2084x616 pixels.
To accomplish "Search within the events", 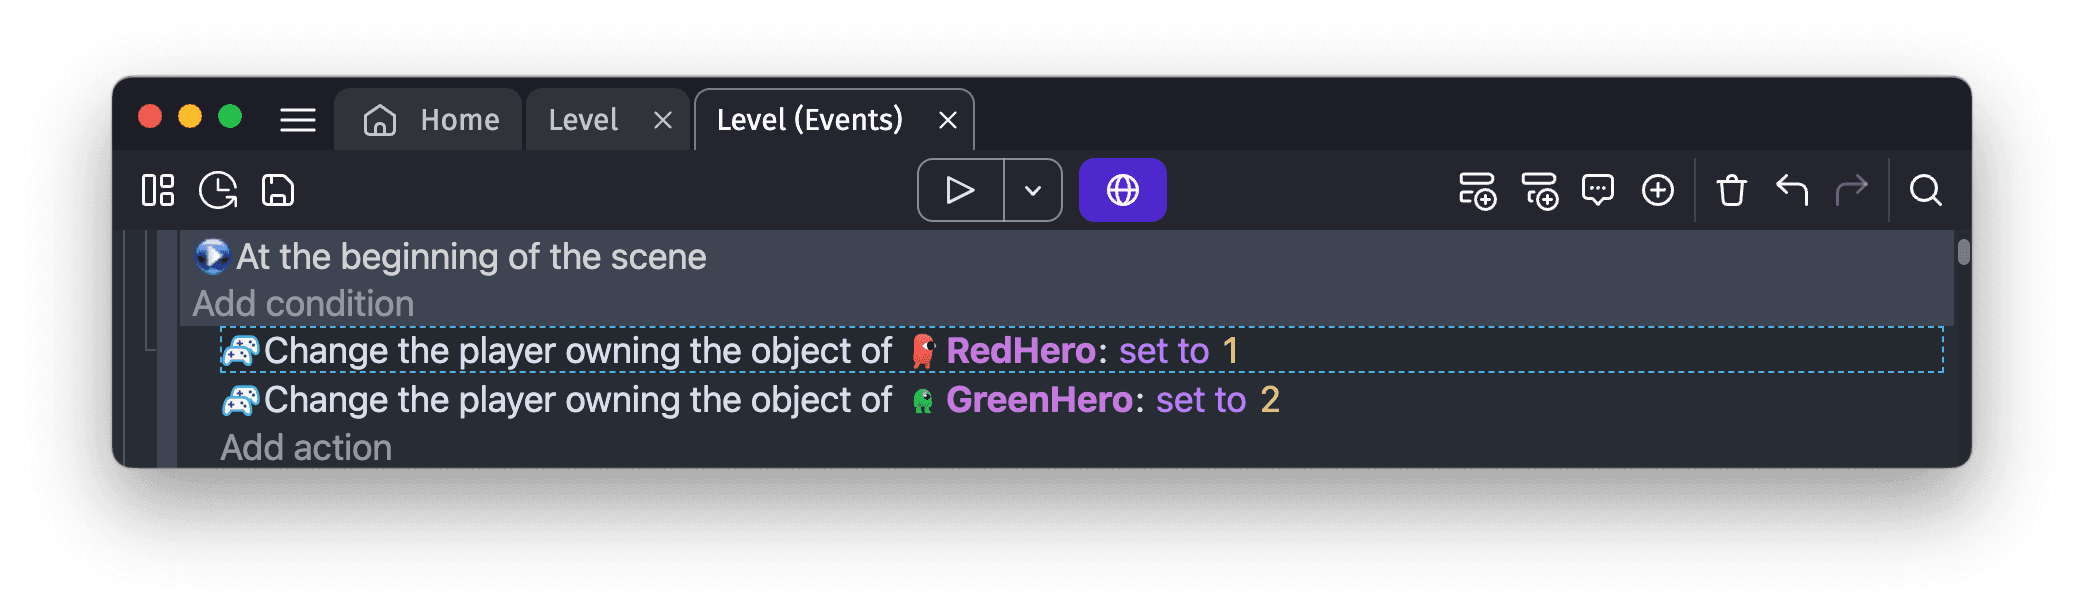I will [x=1925, y=190].
